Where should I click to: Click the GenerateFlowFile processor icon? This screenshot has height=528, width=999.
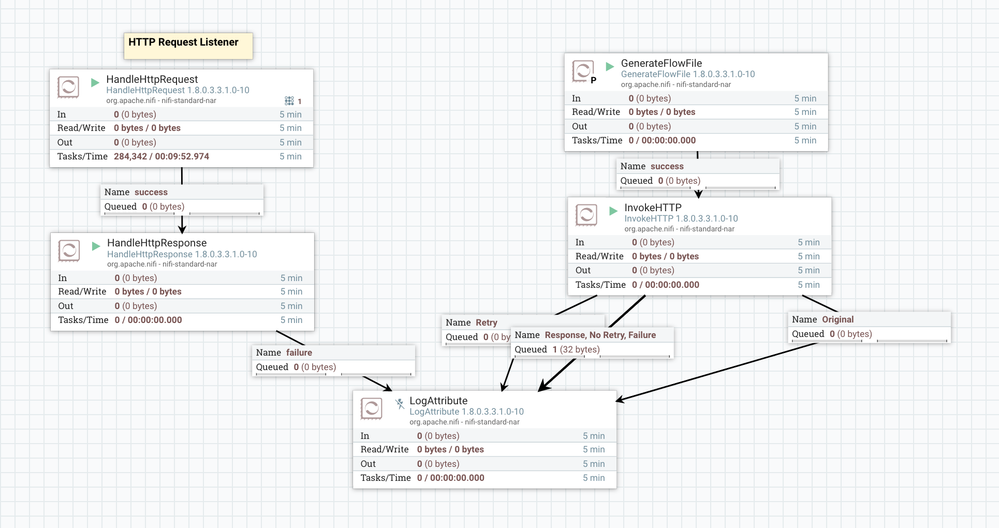coord(582,71)
